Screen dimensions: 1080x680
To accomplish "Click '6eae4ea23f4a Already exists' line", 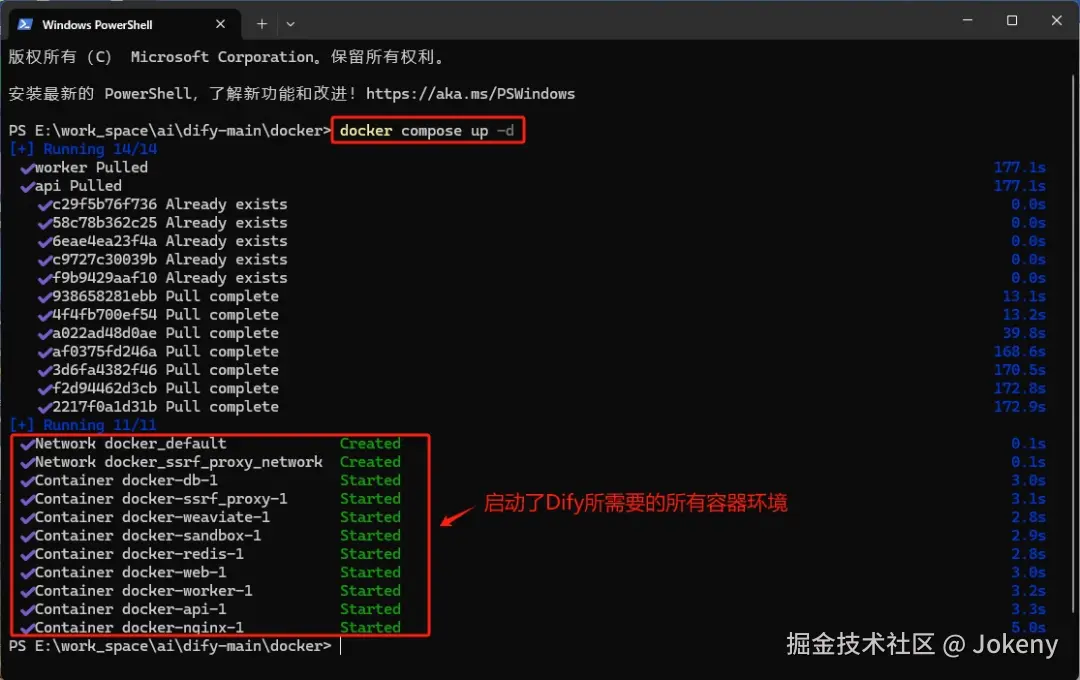I will (163, 241).
